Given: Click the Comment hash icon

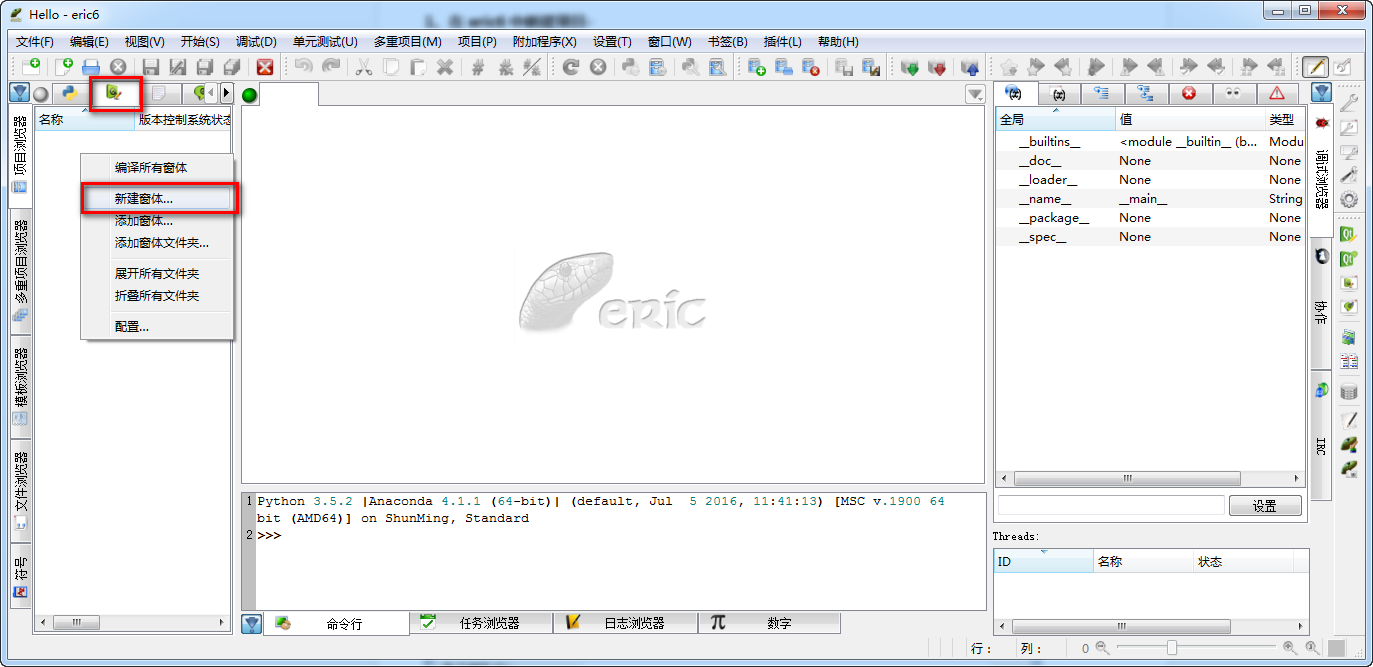Looking at the screenshot, I should (479, 67).
